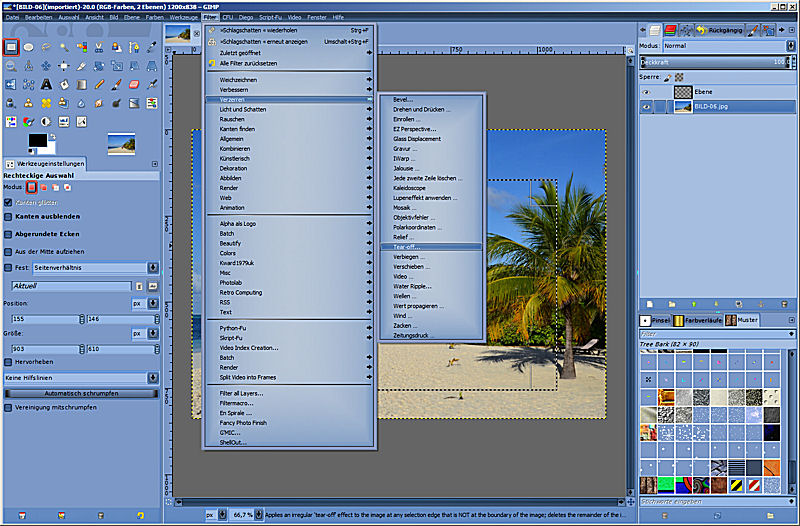This screenshot has height=526, width=800.
Task: Select Filter all Layers... entry
Action: click(289, 393)
